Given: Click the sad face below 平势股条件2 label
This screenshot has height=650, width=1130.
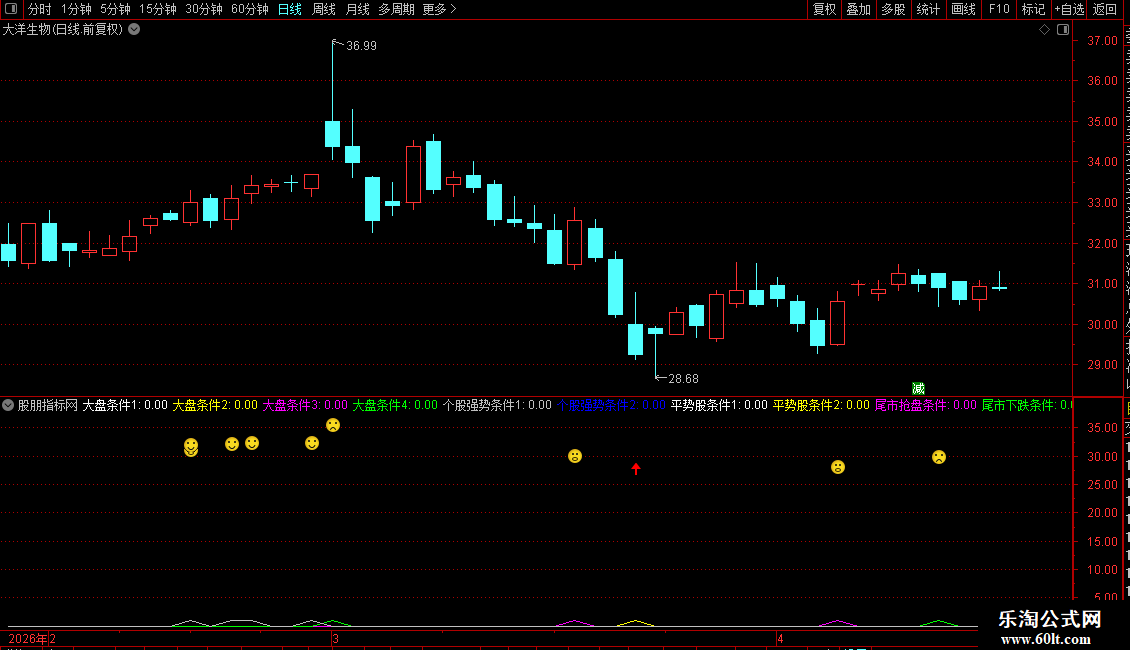Looking at the screenshot, I should pyautogui.click(x=837, y=467).
